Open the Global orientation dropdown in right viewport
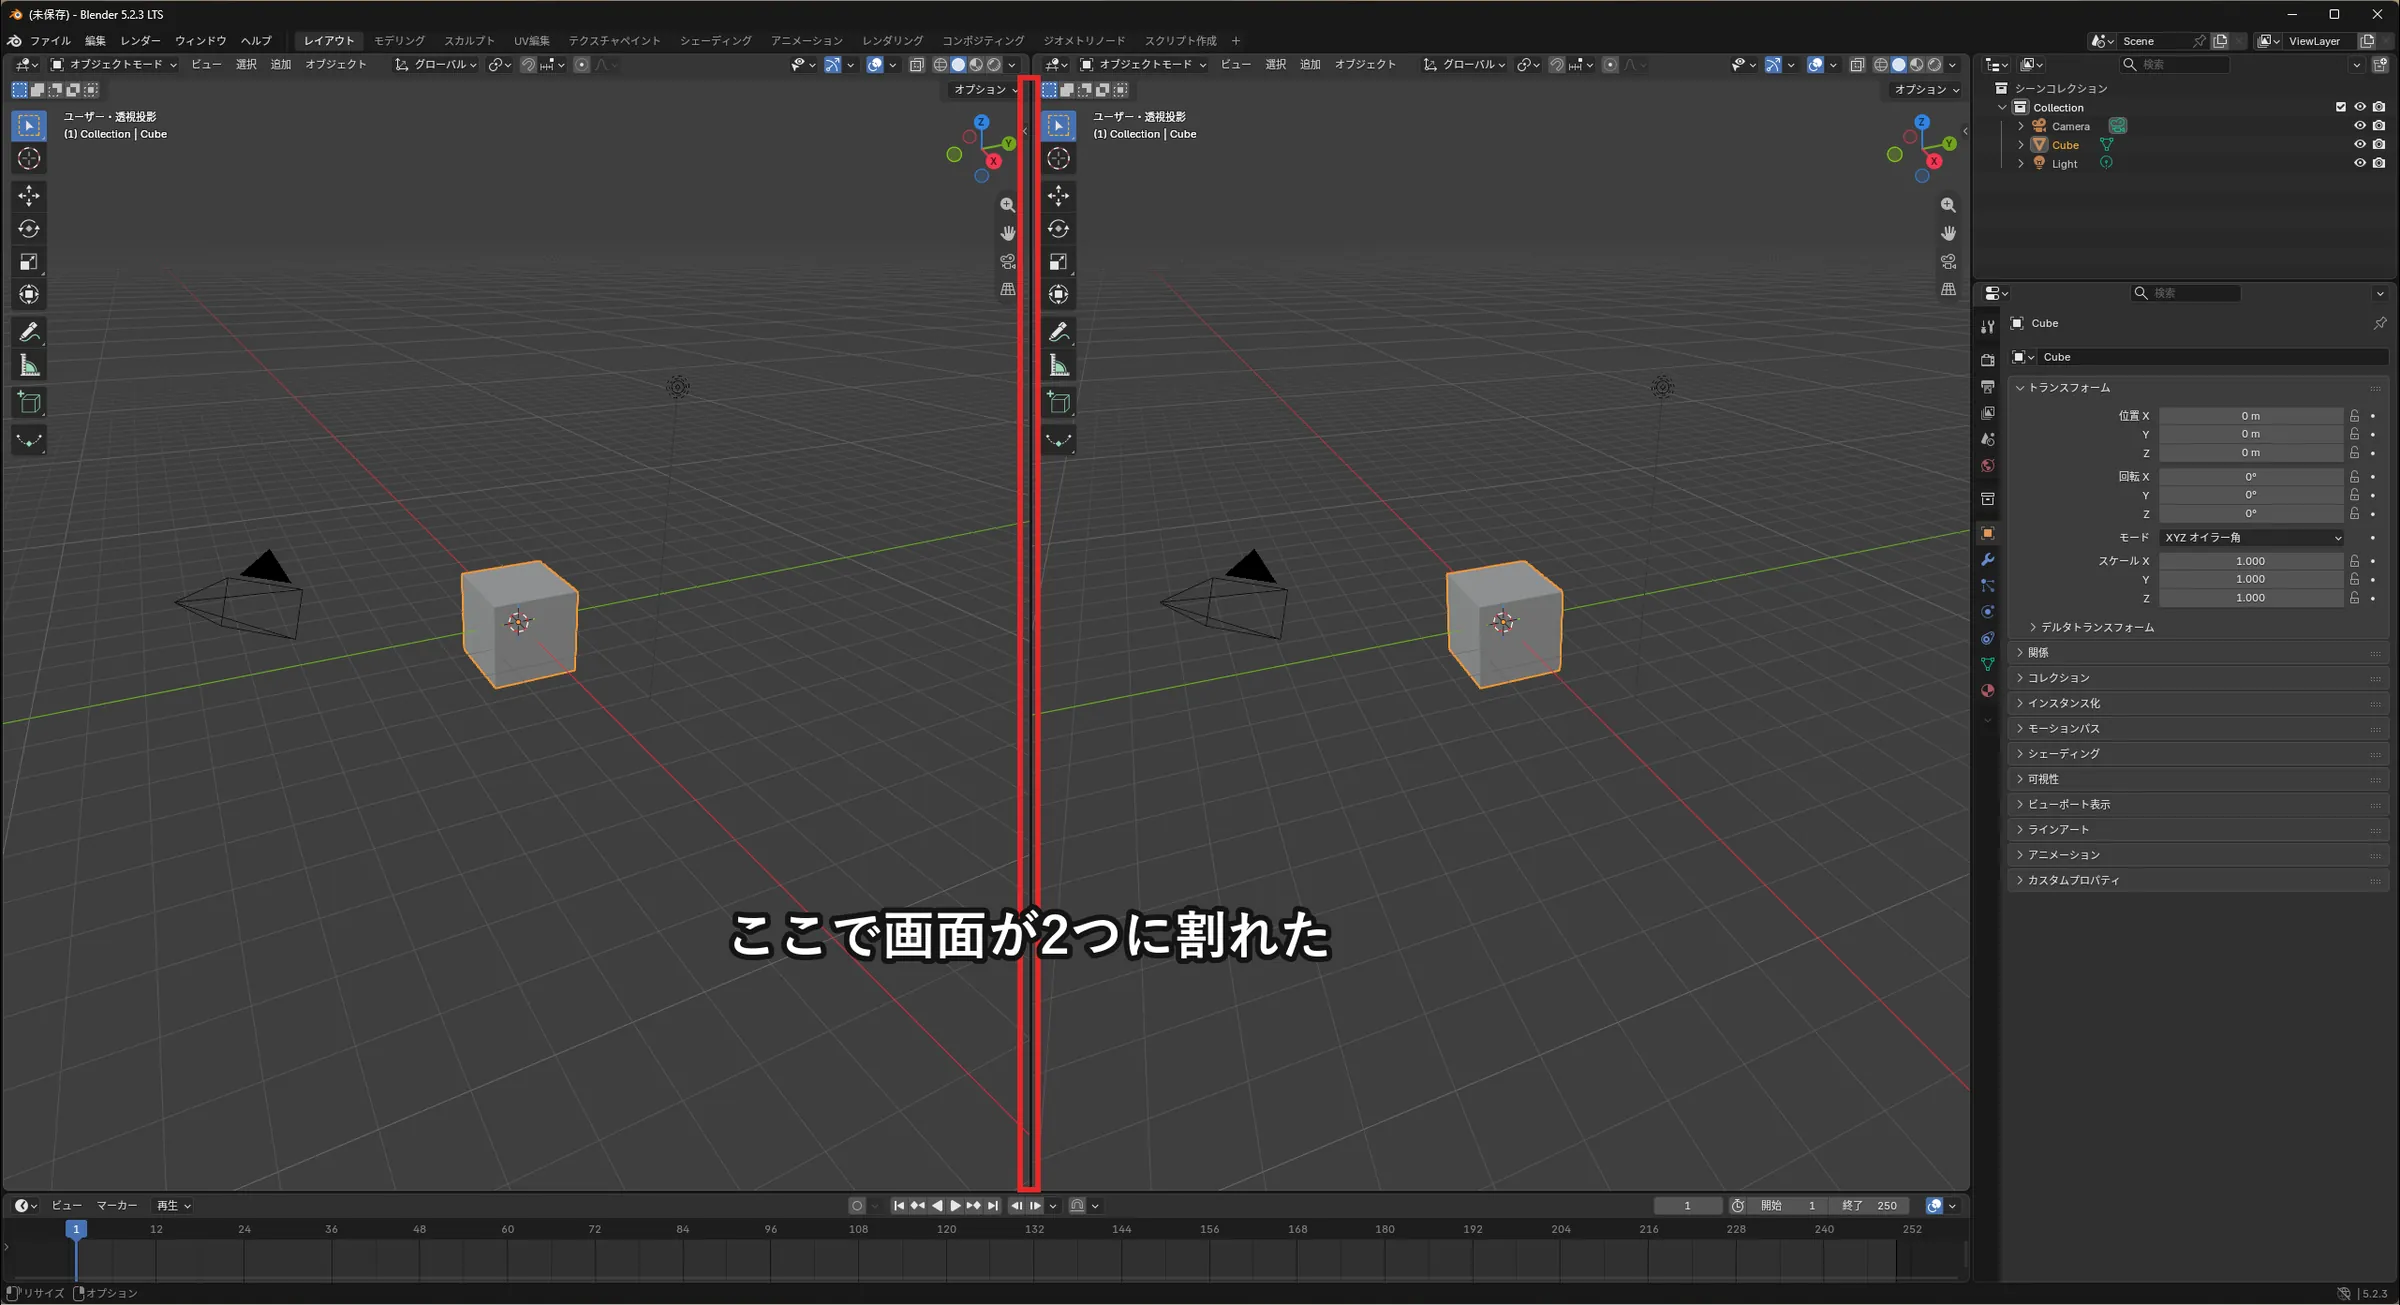Screen dimensions: 2400x1305 (1464, 64)
